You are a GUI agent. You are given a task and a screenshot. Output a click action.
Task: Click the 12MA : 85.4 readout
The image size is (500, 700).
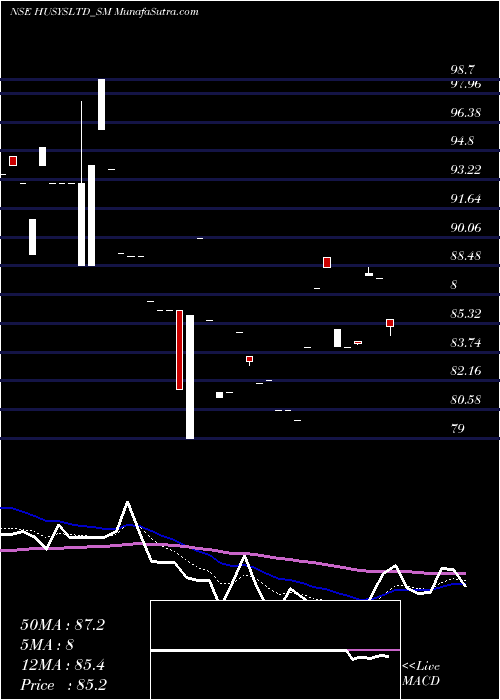pos(62,665)
